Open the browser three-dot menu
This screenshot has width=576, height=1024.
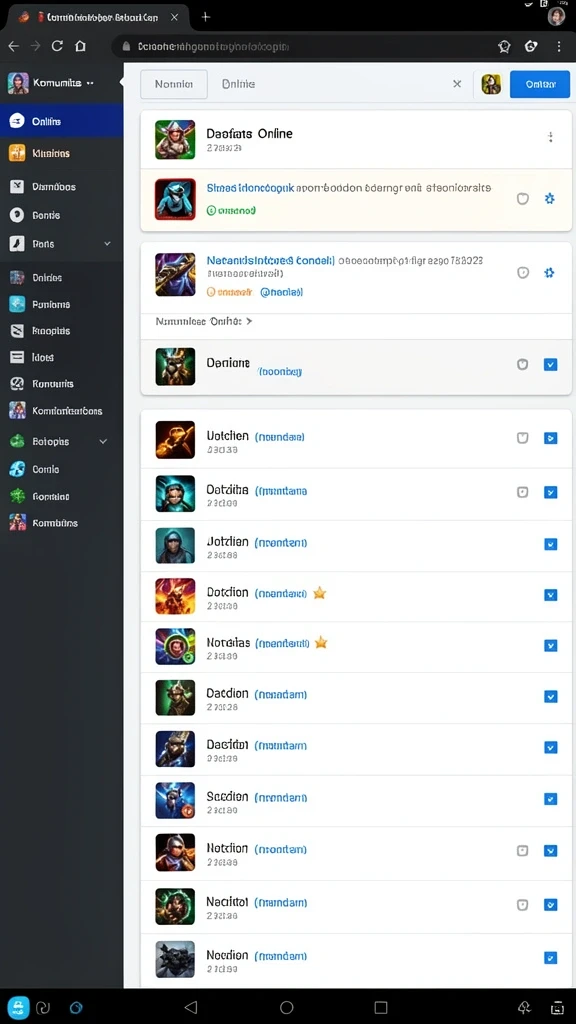click(559, 46)
